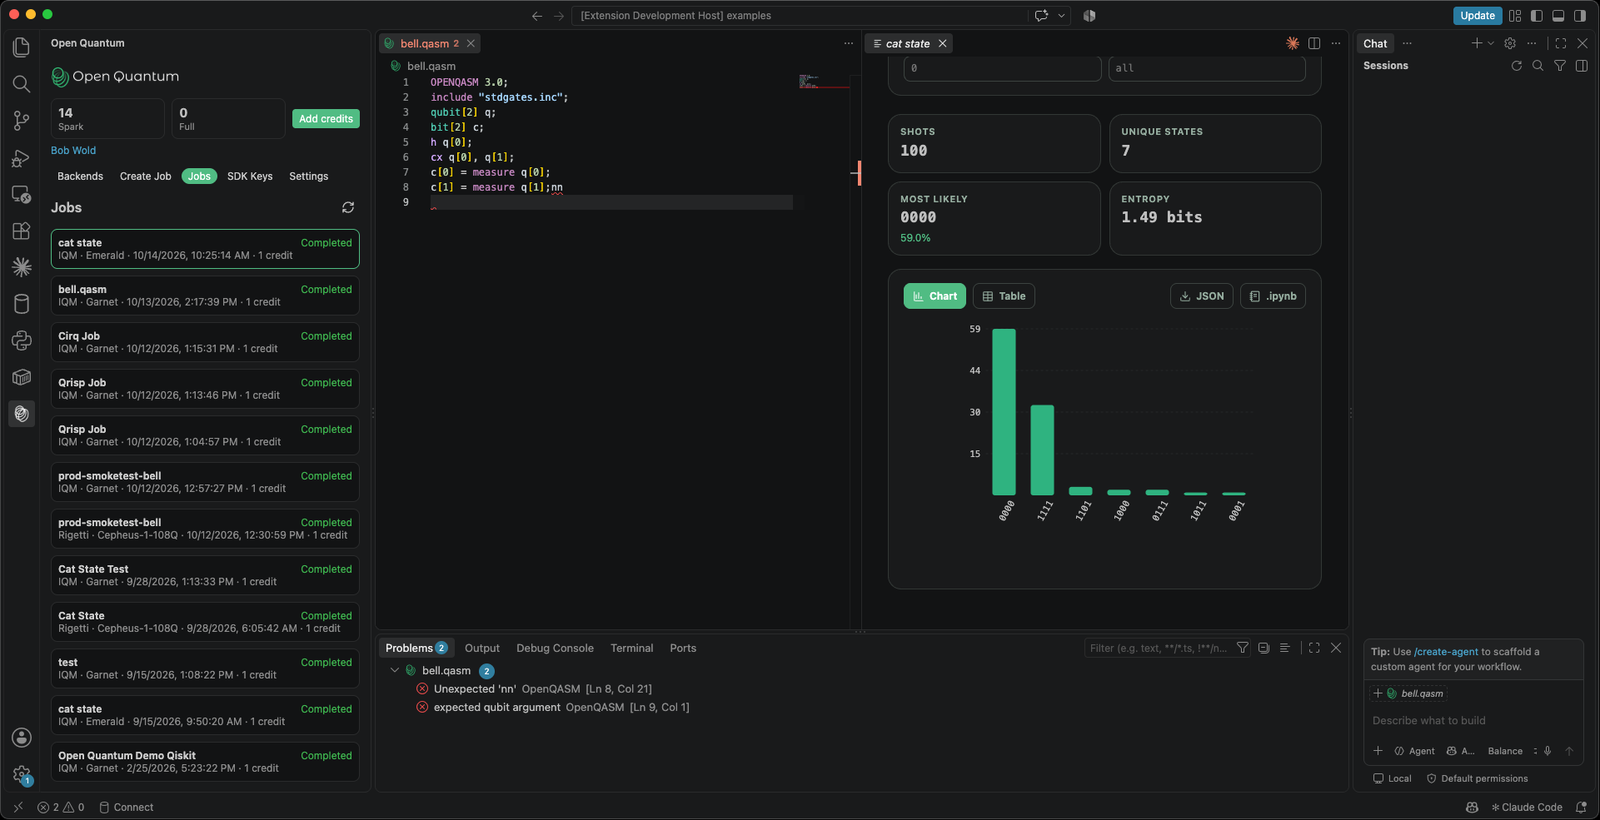Viewport: 1600px width, 820px height.
Task: Maximize the bottom panel size
Action: (x=1314, y=648)
